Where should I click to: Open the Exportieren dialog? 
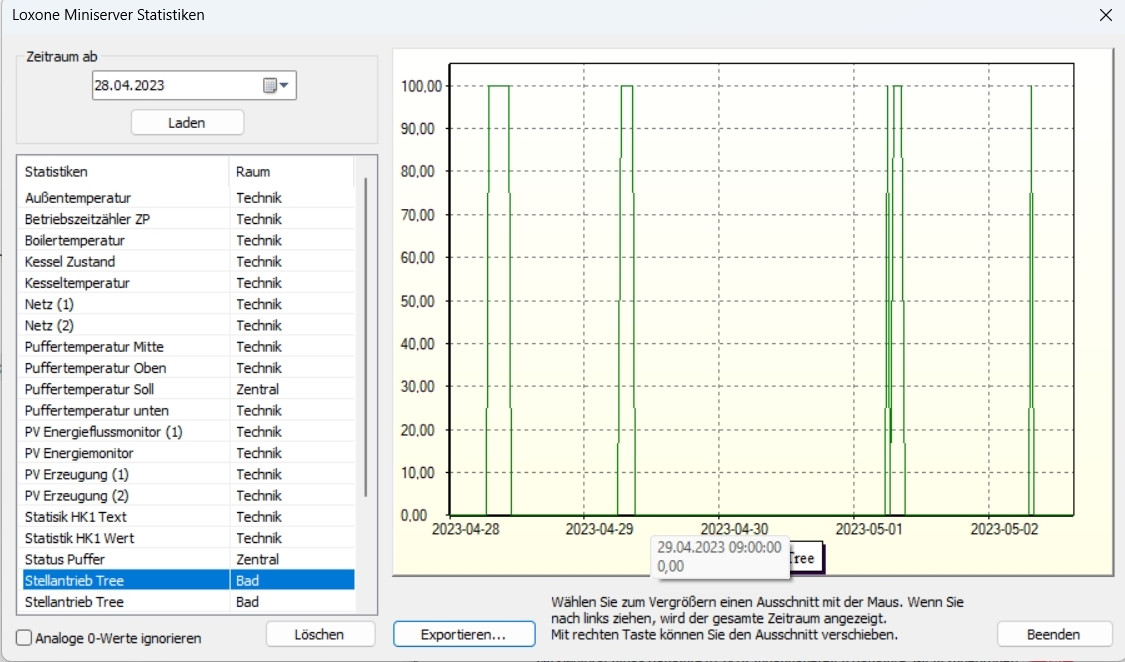click(x=463, y=634)
